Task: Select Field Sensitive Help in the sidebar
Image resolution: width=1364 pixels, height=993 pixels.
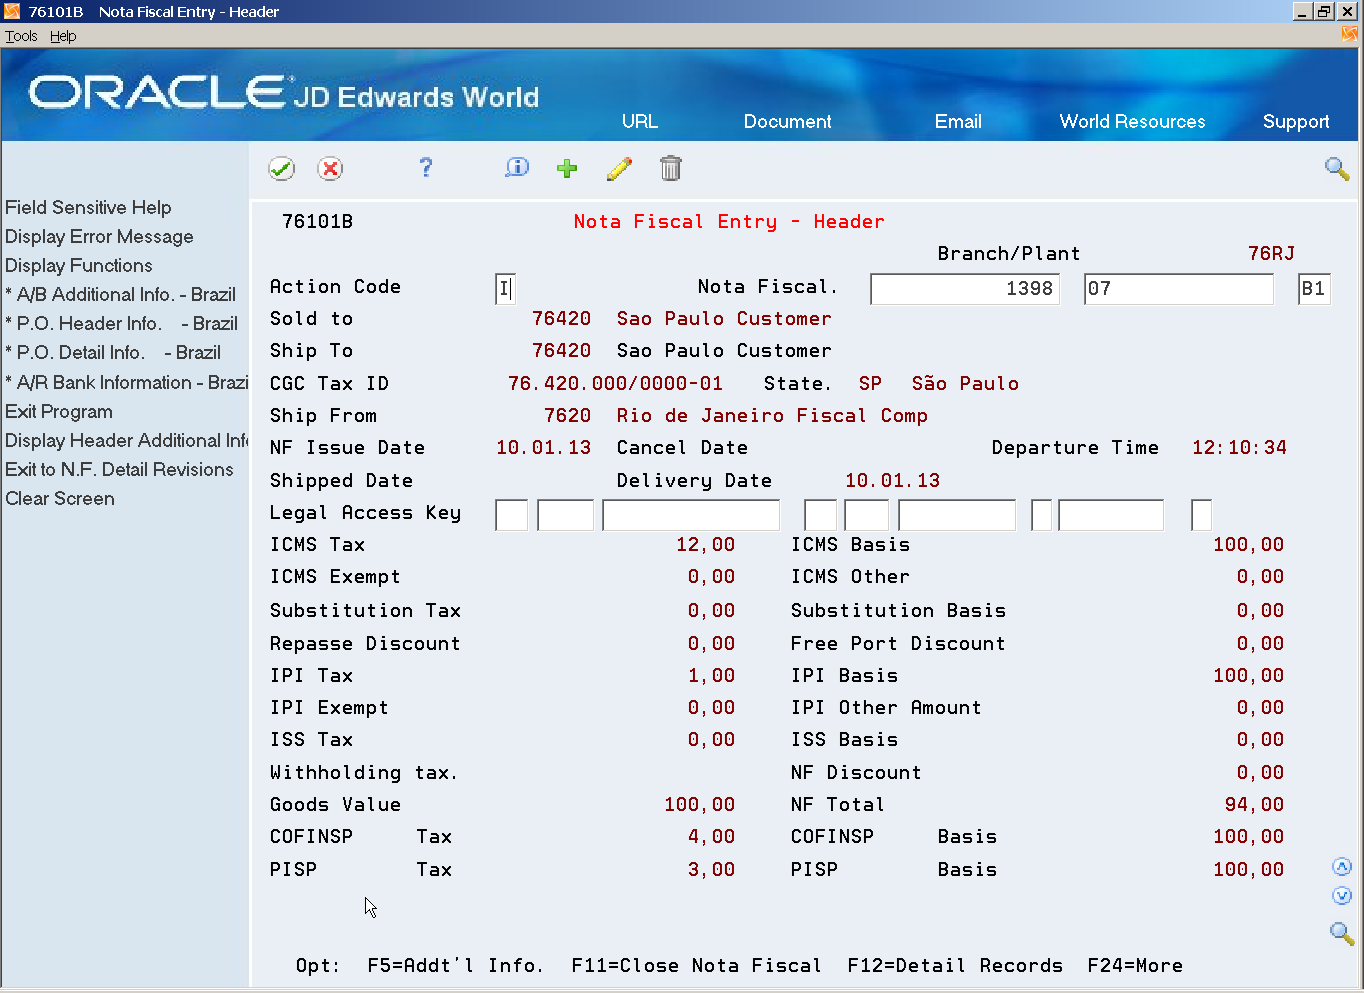Action: coord(88,207)
